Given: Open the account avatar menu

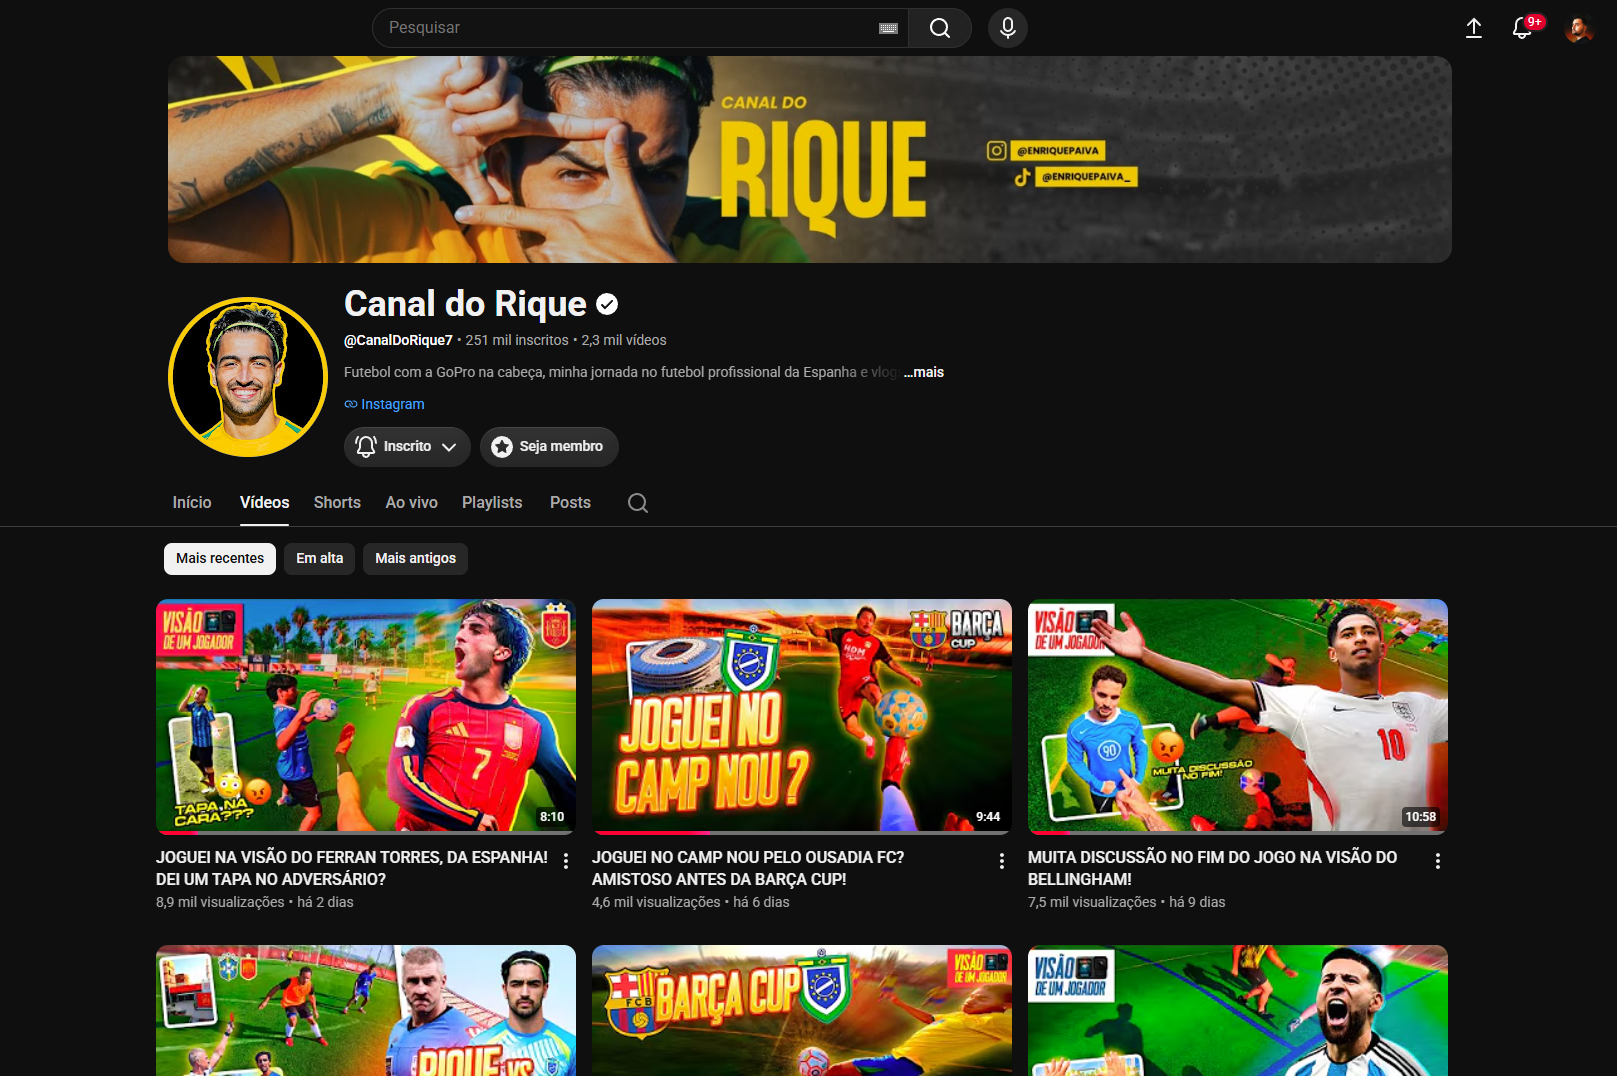Looking at the screenshot, I should click(x=1578, y=28).
